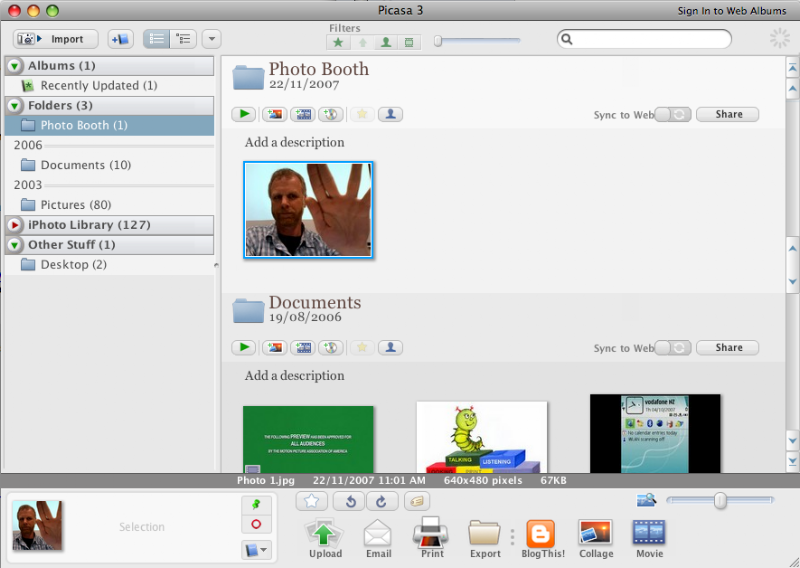The width and height of the screenshot is (800, 568).
Task: Star photos in Documents folder
Action: 362,348
